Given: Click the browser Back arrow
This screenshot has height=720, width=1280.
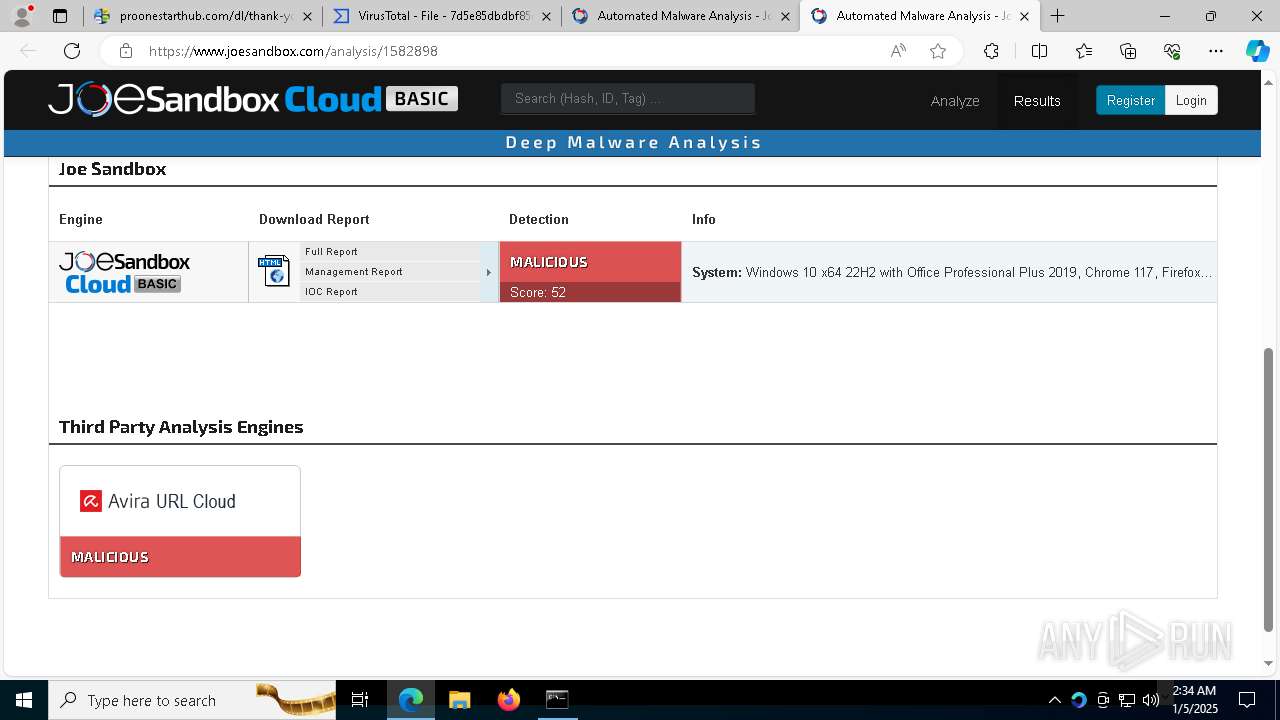Looking at the screenshot, I should click(28, 51).
